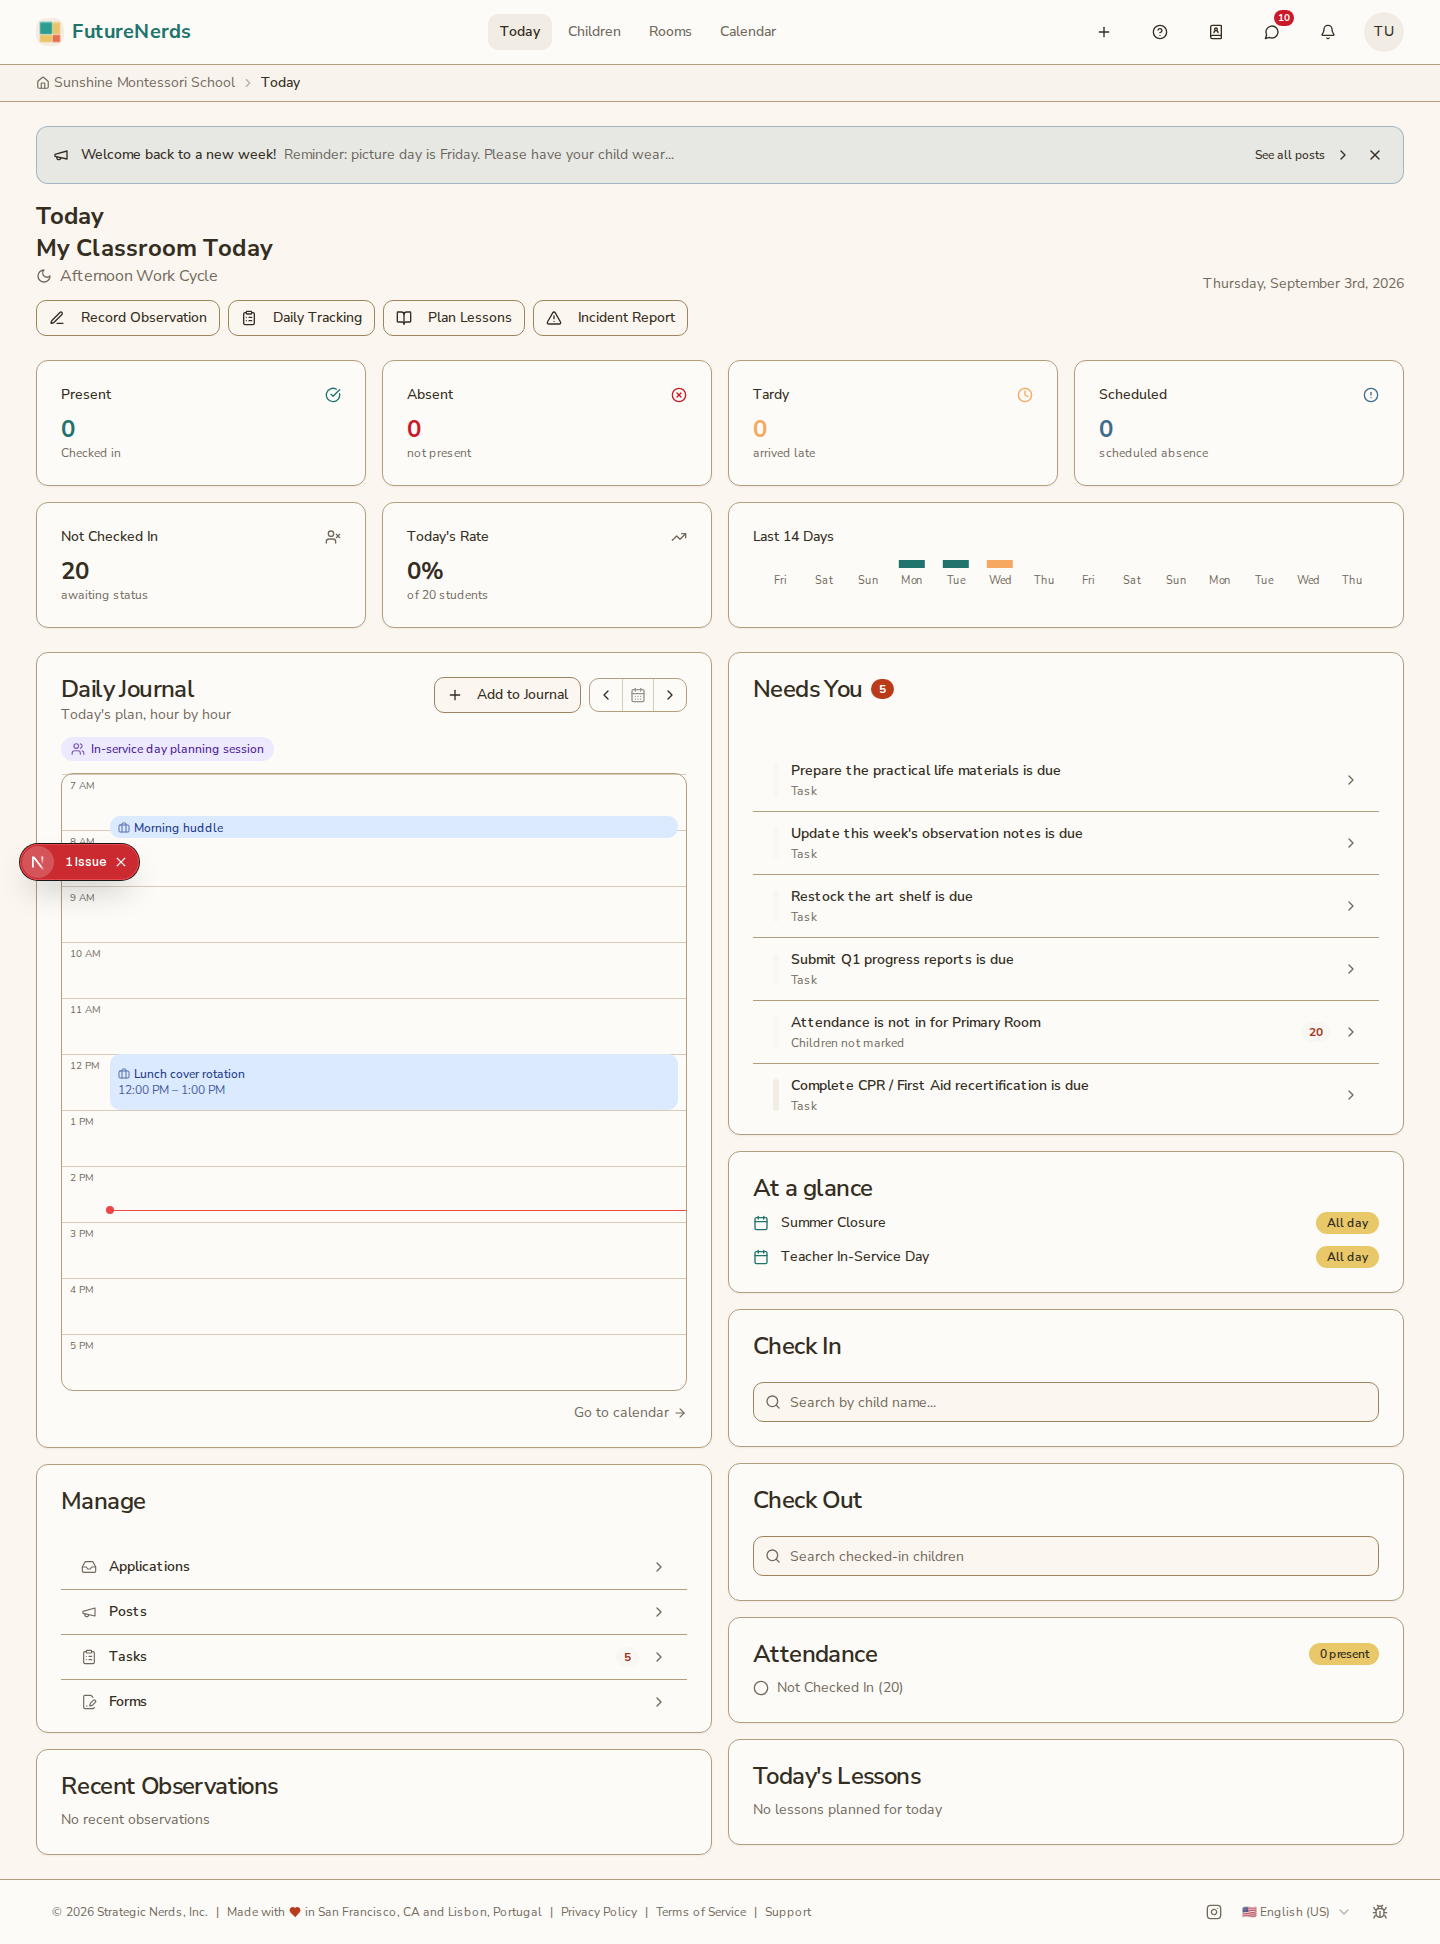Open the Calendar tab

click(x=748, y=32)
